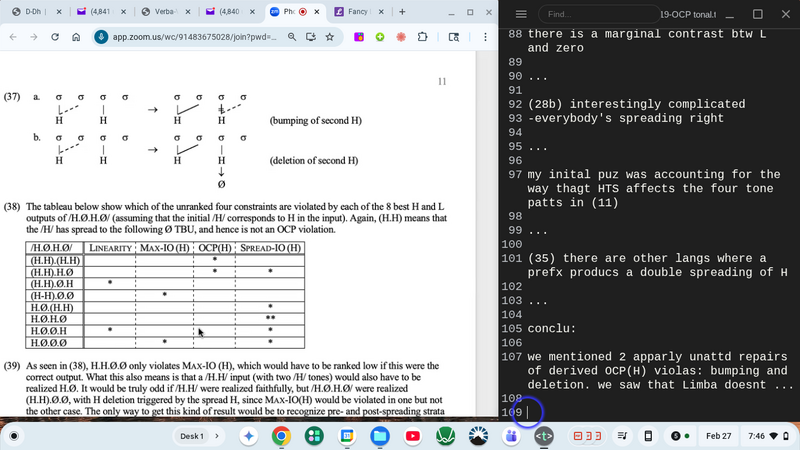Open the tab search side panel icon
800x450 pixels.
point(454,37)
